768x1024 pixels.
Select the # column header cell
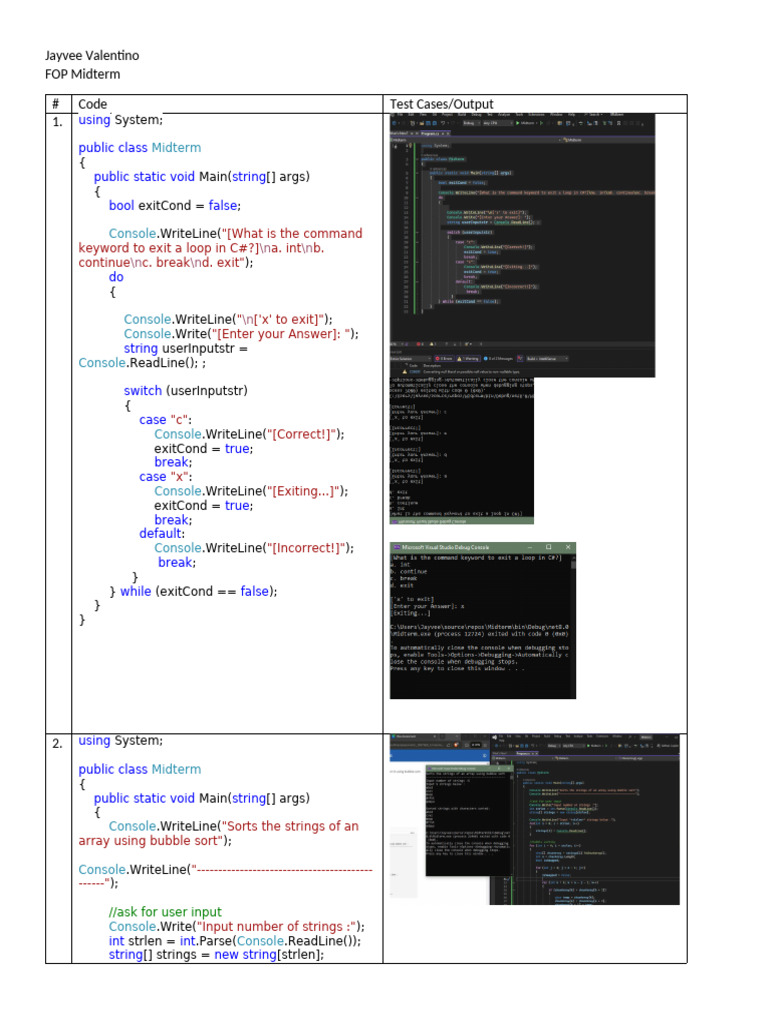tap(57, 104)
